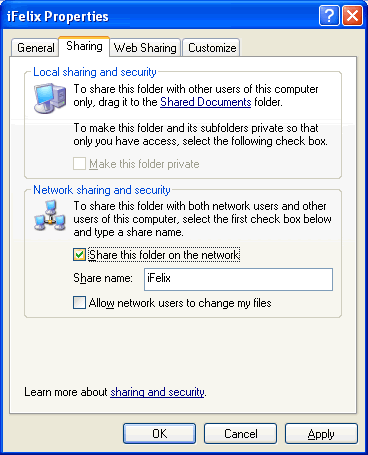Follow the Shared Documents link
The height and width of the screenshot is (455, 368).
tap(206, 102)
